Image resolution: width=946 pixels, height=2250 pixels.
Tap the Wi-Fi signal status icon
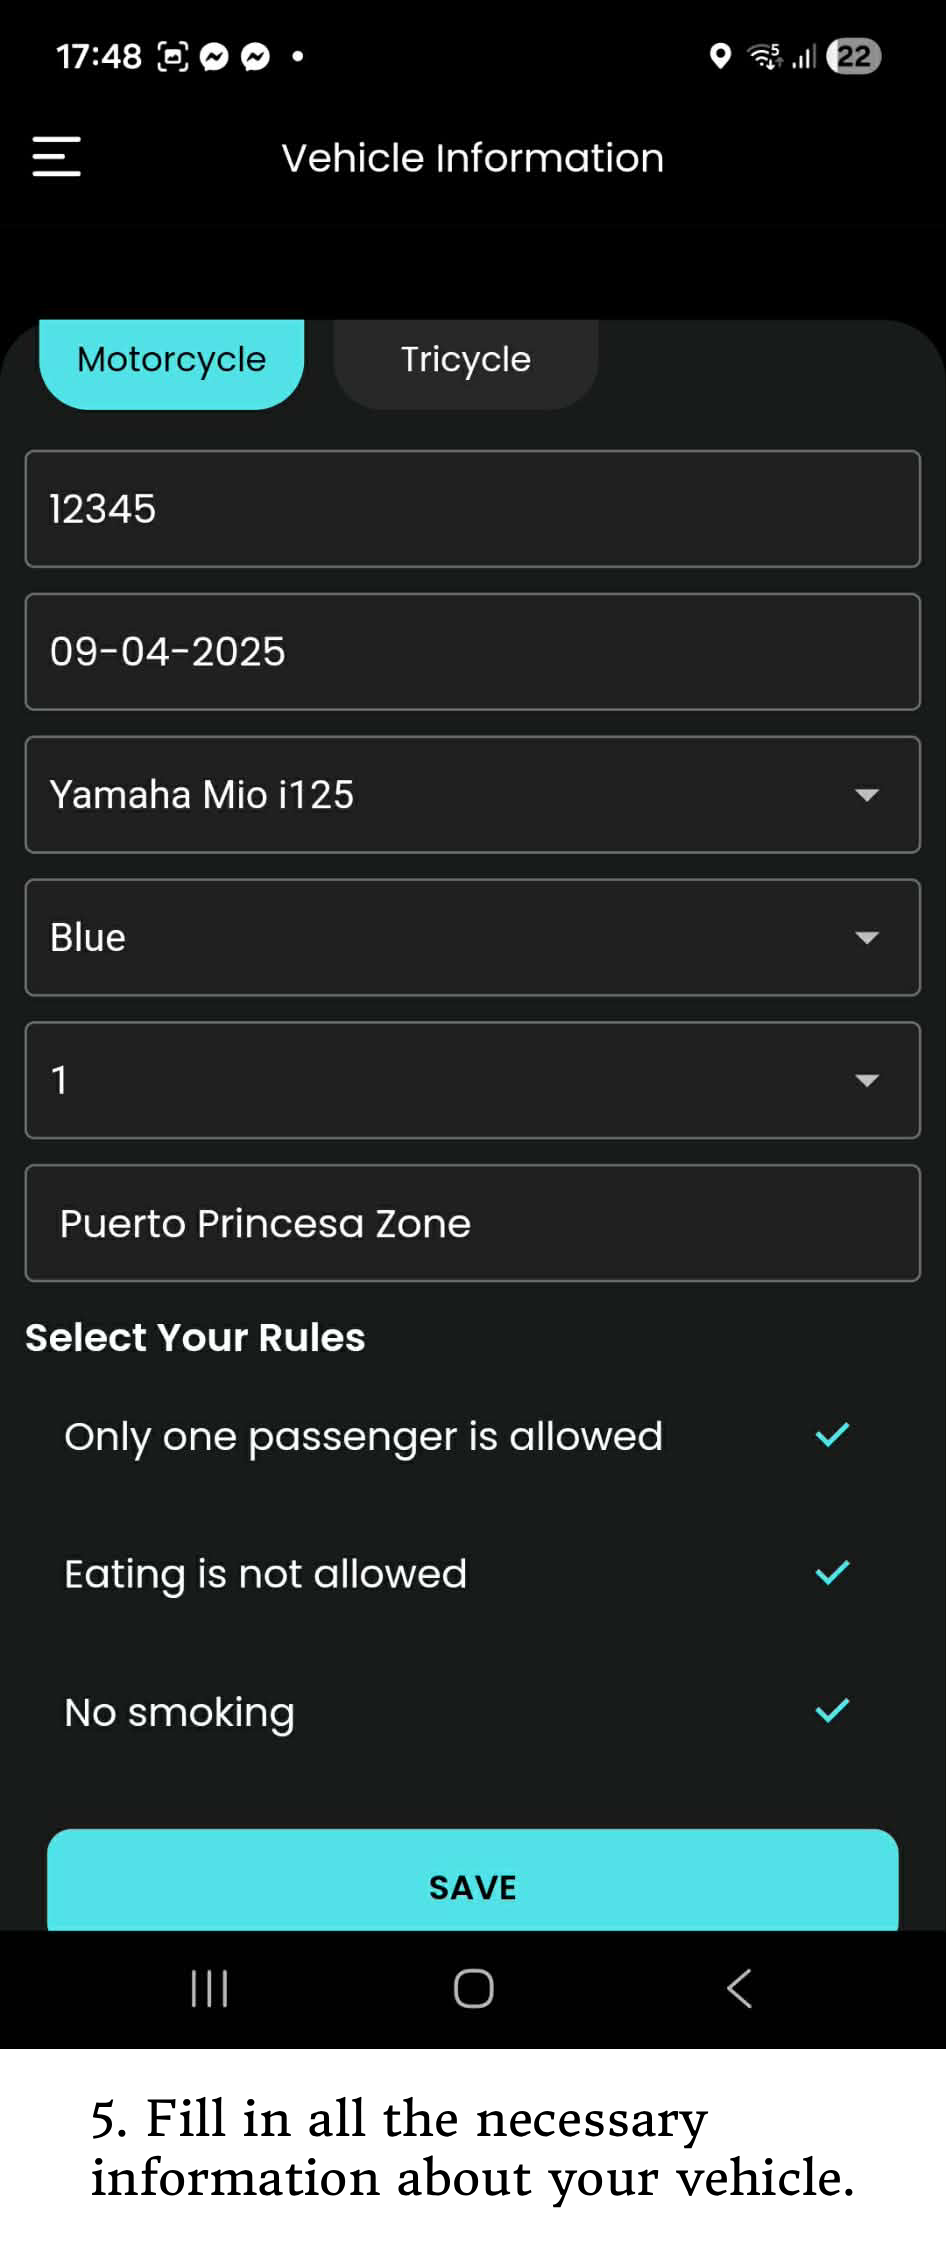tap(766, 56)
